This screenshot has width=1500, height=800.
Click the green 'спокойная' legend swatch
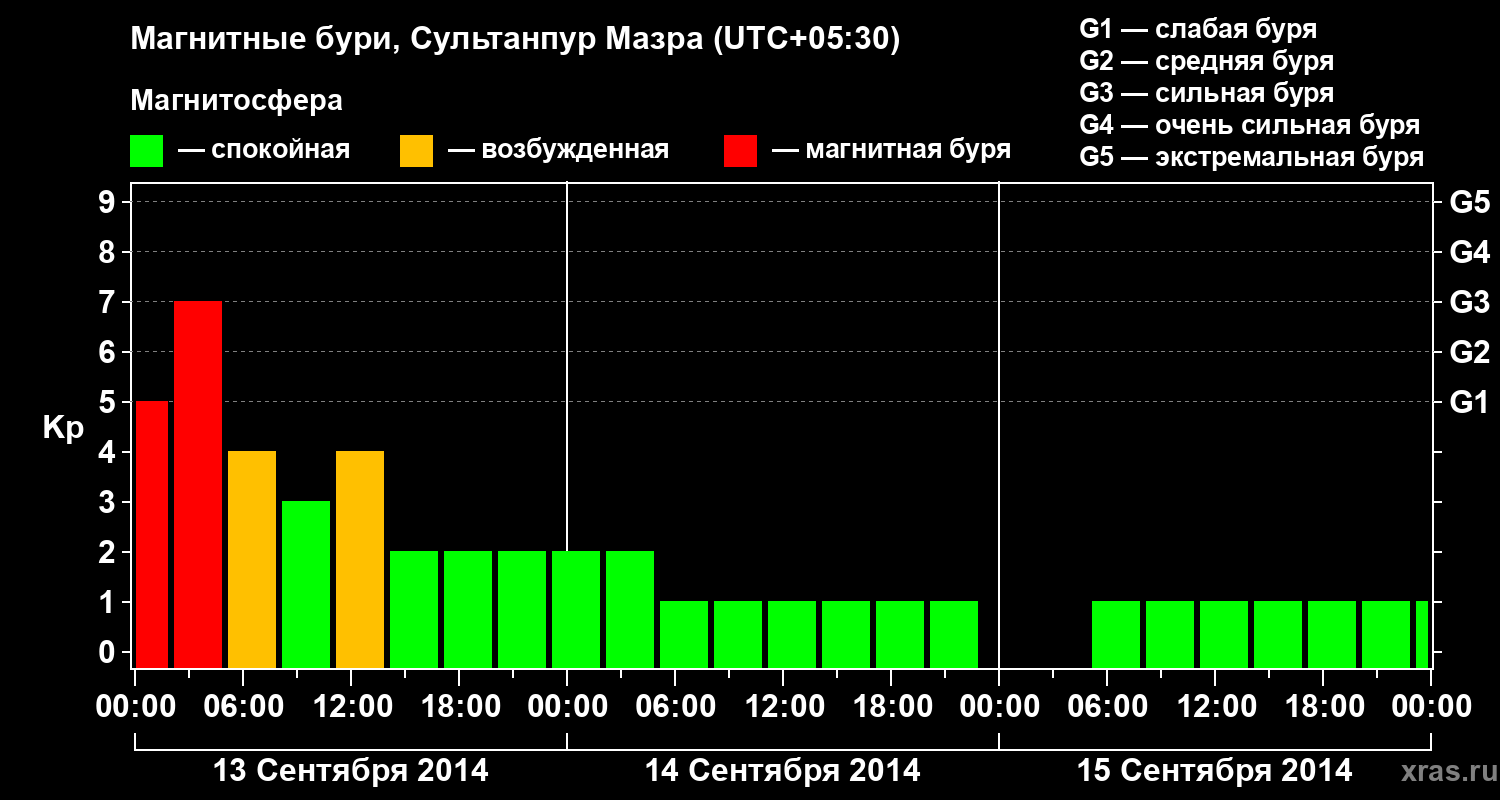[146, 151]
